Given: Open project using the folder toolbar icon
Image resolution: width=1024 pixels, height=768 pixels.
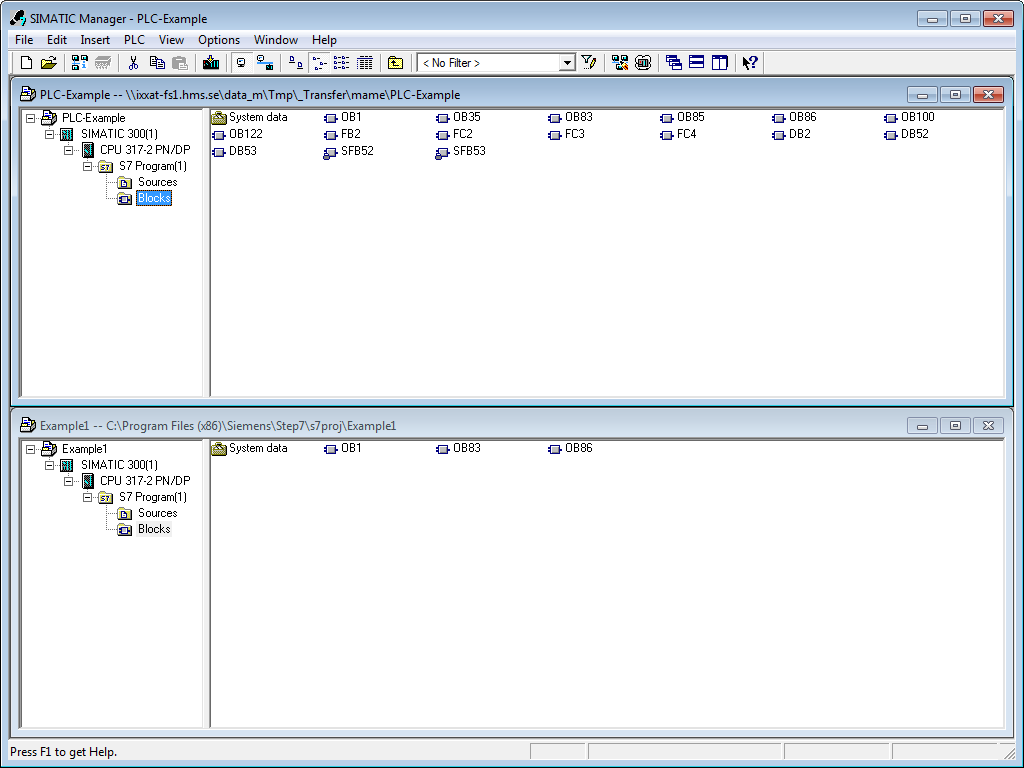Looking at the screenshot, I should pos(48,63).
